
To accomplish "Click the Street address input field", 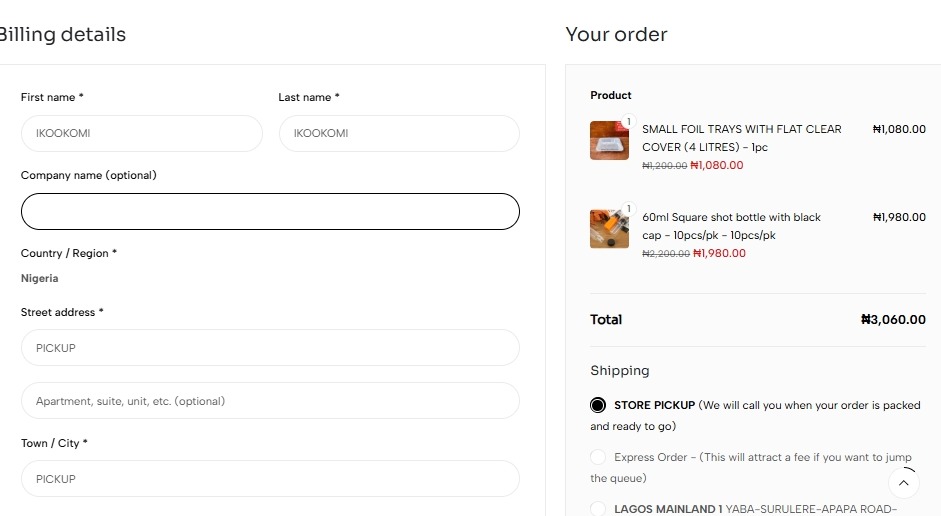I will pos(270,348).
